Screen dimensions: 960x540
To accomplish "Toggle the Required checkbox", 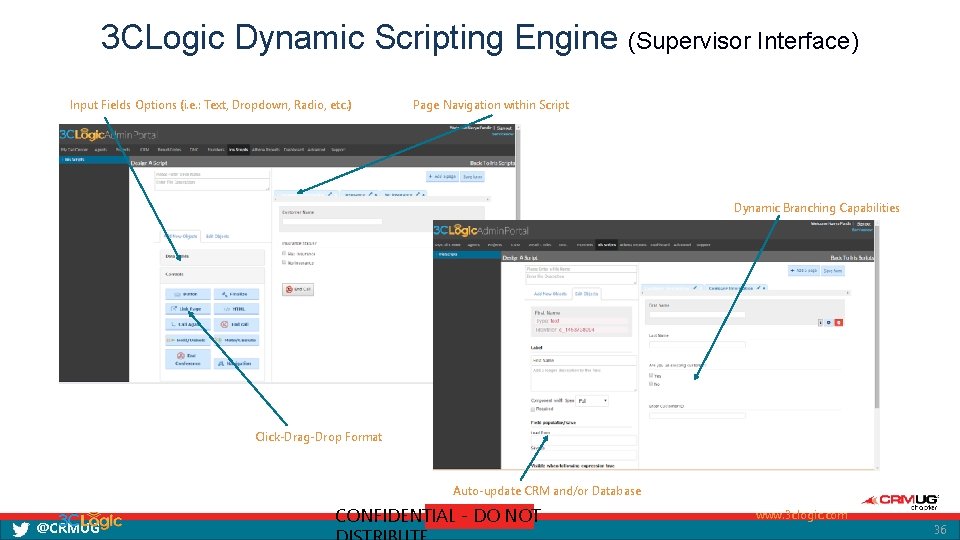I will (x=533, y=409).
